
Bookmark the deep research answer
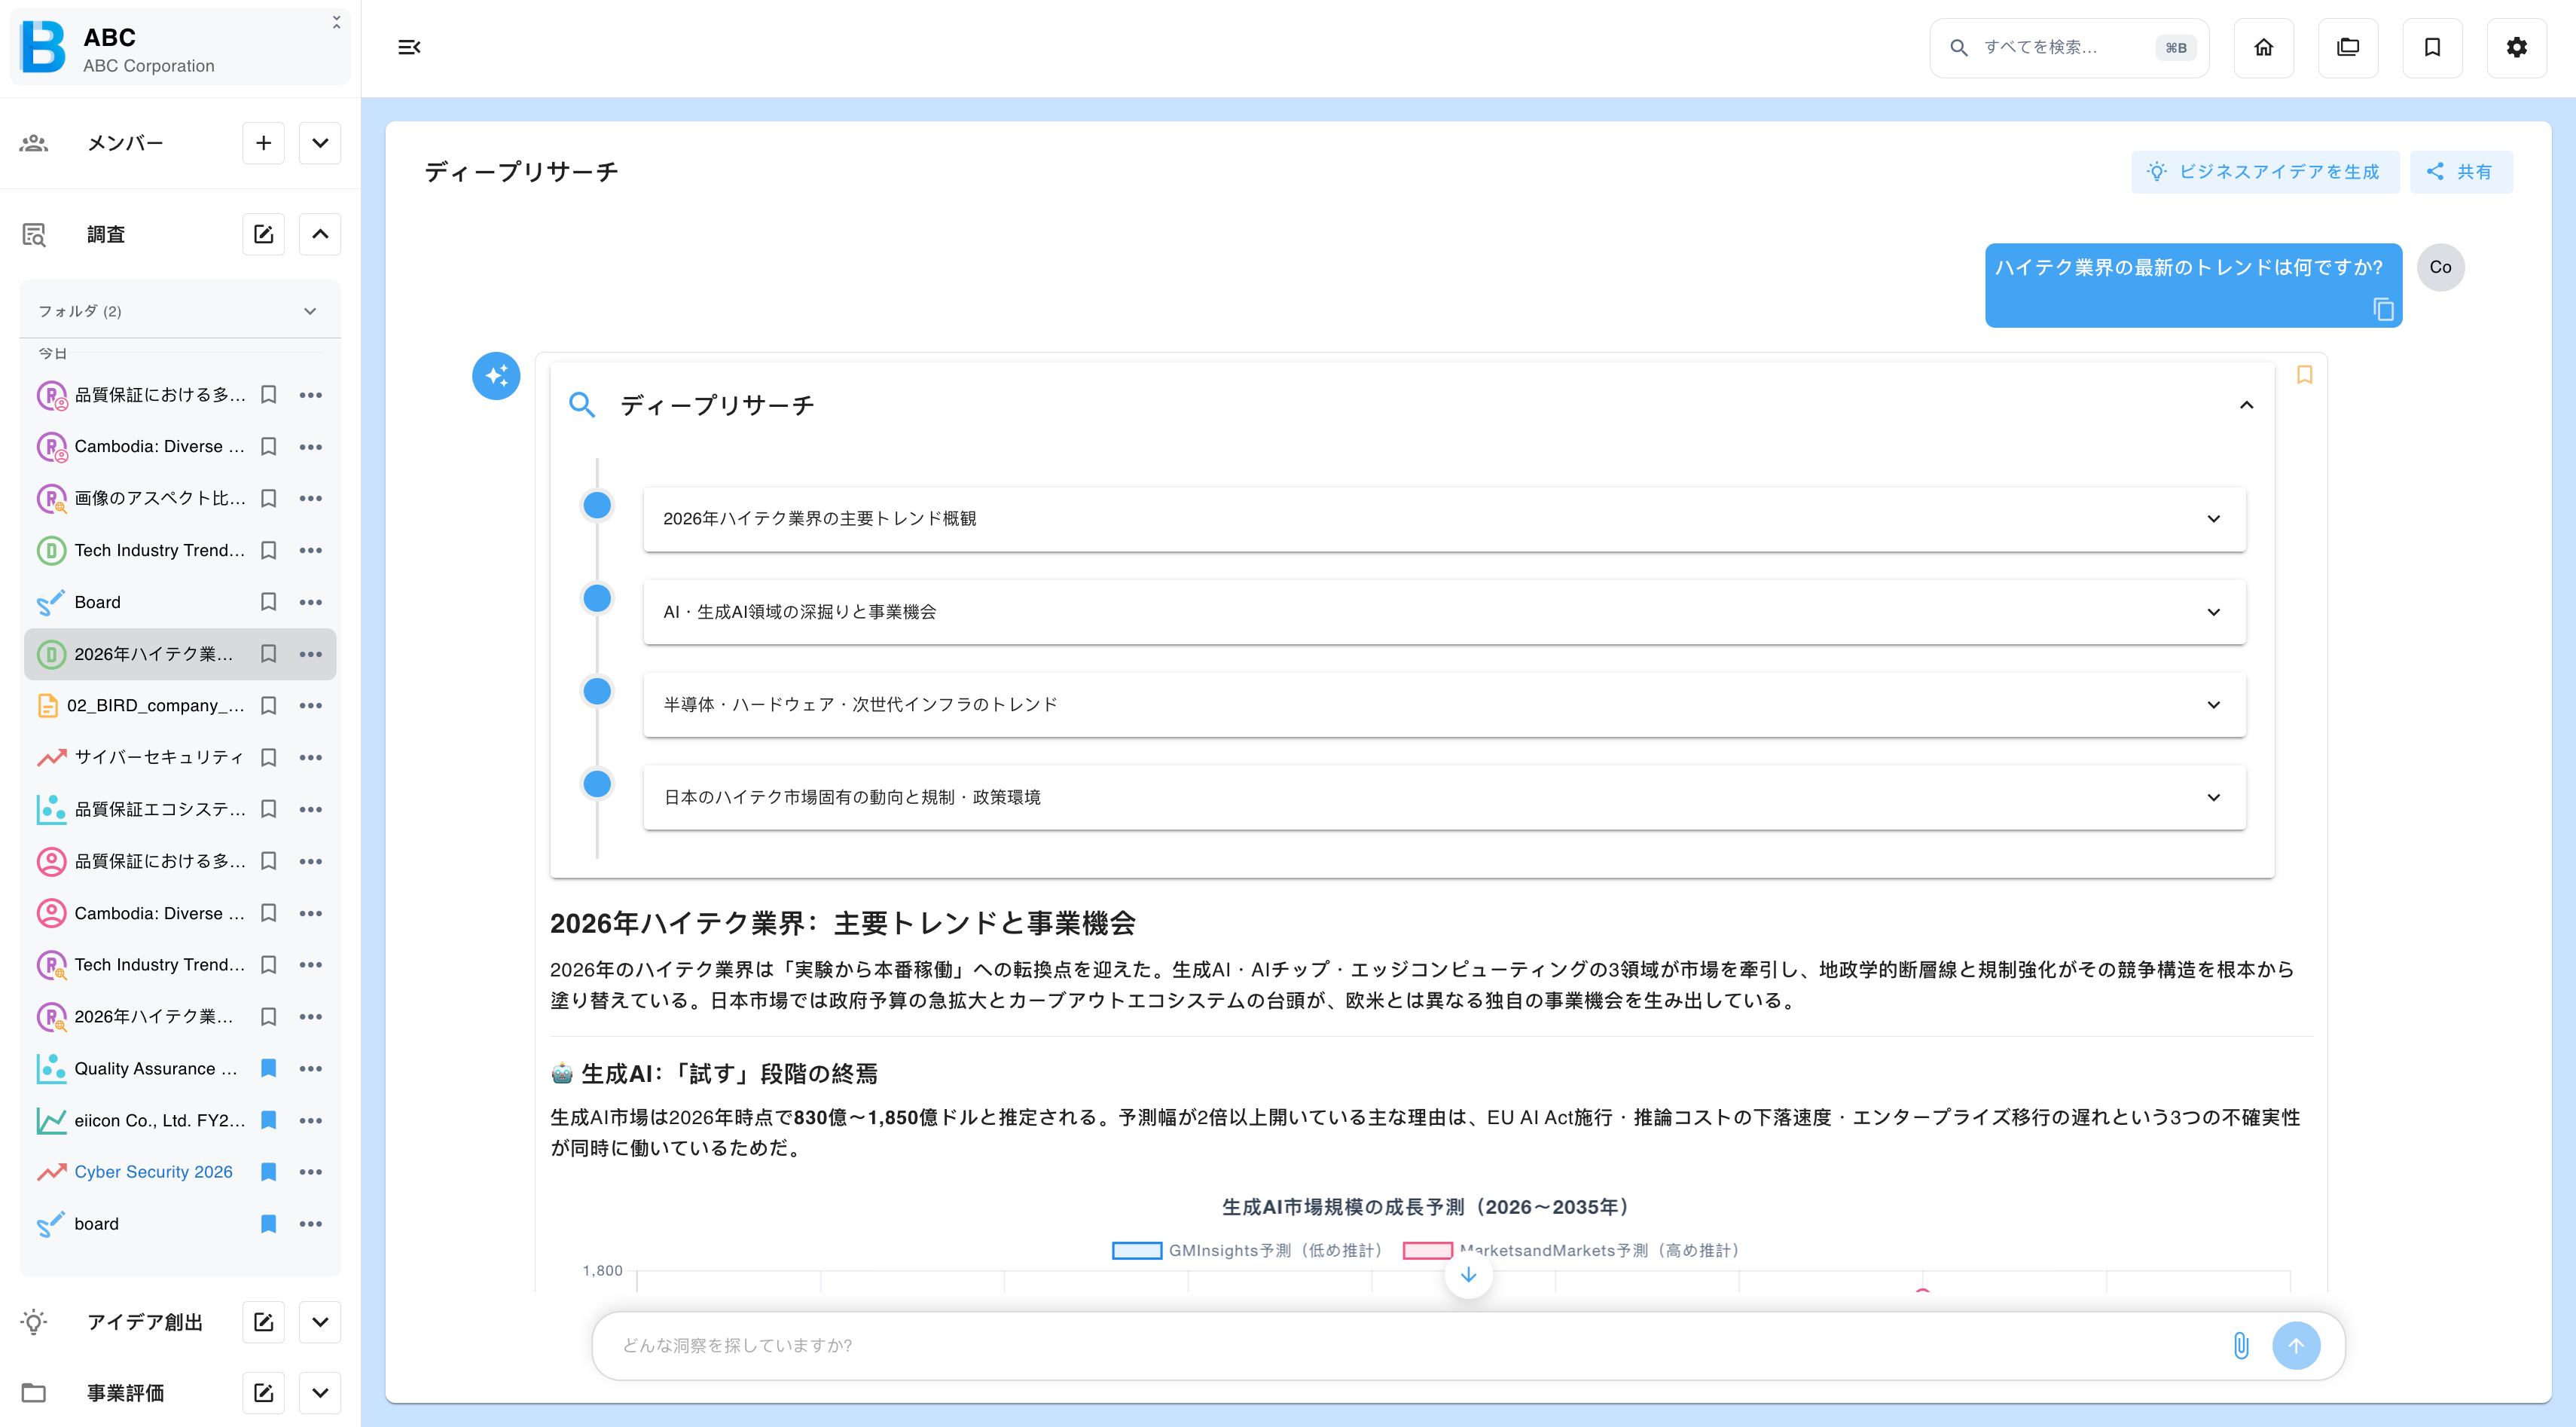coord(2304,375)
